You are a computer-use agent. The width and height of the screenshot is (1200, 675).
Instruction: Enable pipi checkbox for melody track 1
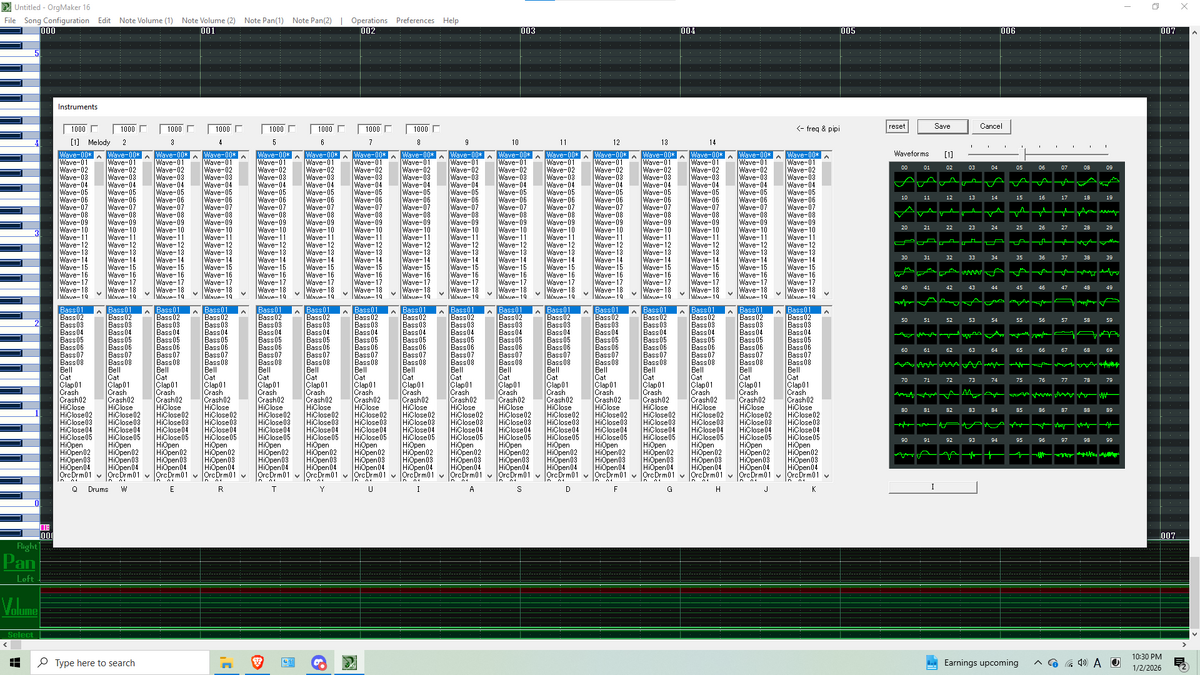point(94,129)
